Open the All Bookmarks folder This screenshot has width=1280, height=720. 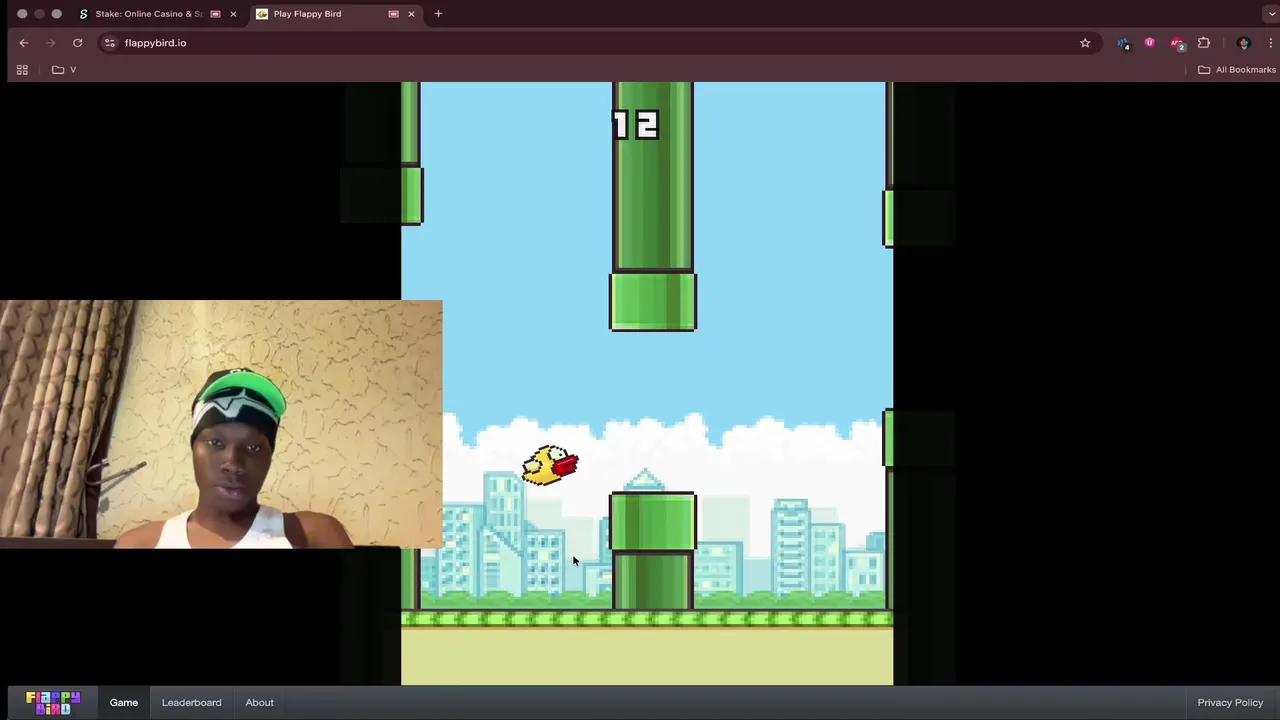click(x=1237, y=70)
